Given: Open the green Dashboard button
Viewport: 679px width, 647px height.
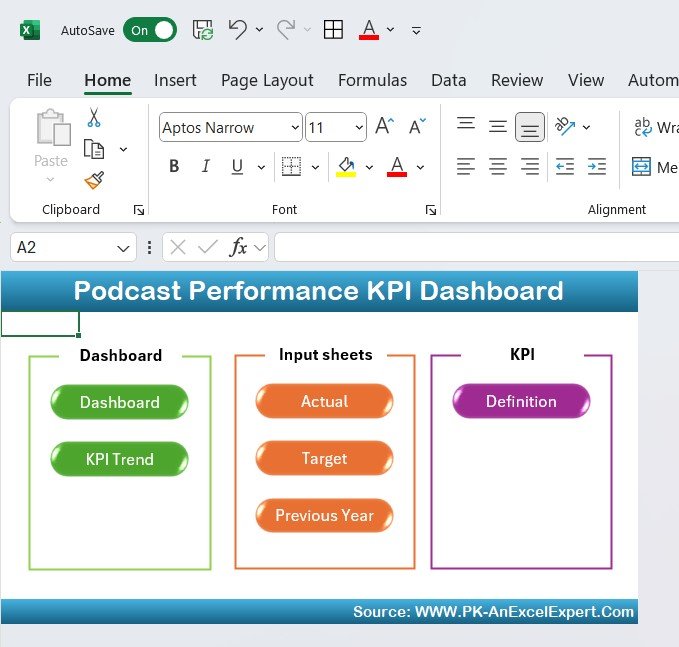Looking at the screenshot, I should pos(120,402).
